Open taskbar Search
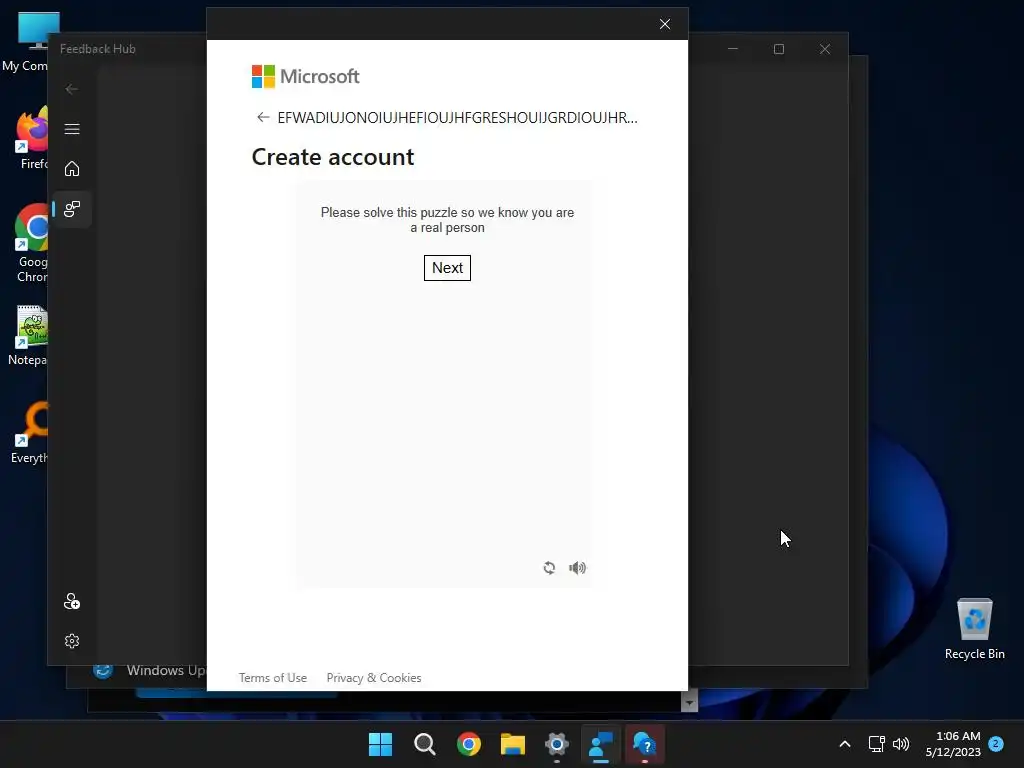 click(424, 744)
